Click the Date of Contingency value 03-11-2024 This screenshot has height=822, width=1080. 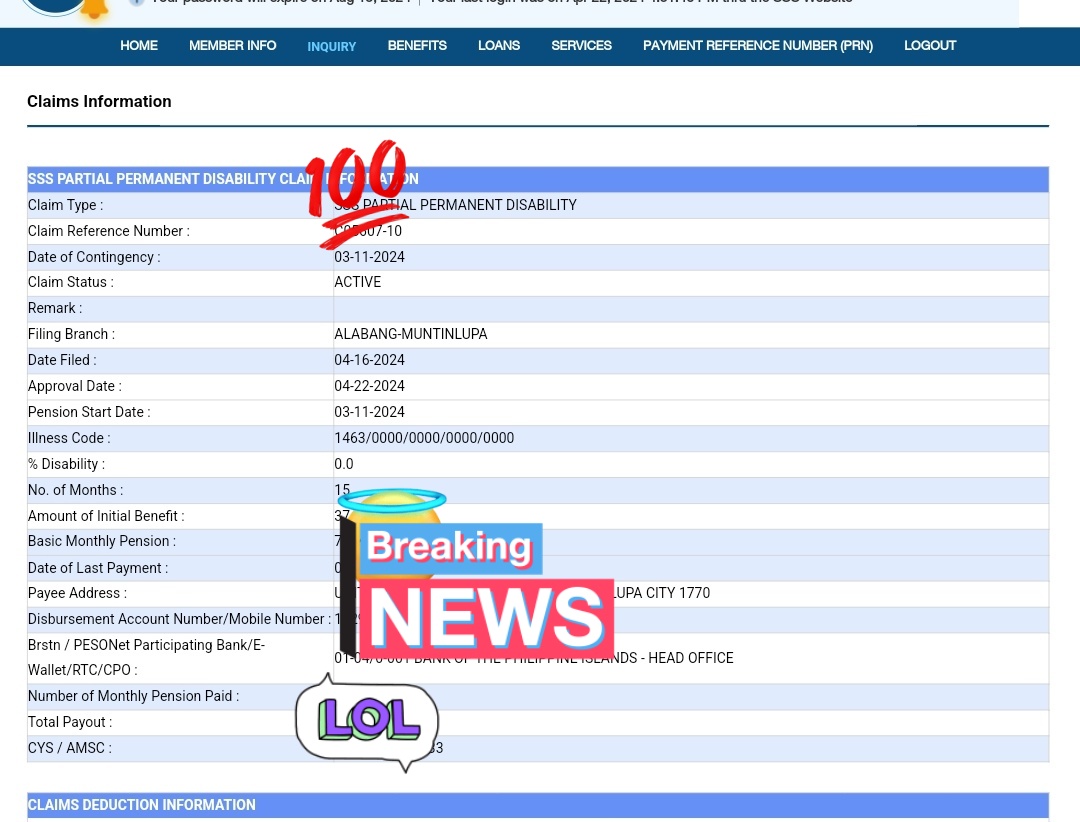pos(369,257)
